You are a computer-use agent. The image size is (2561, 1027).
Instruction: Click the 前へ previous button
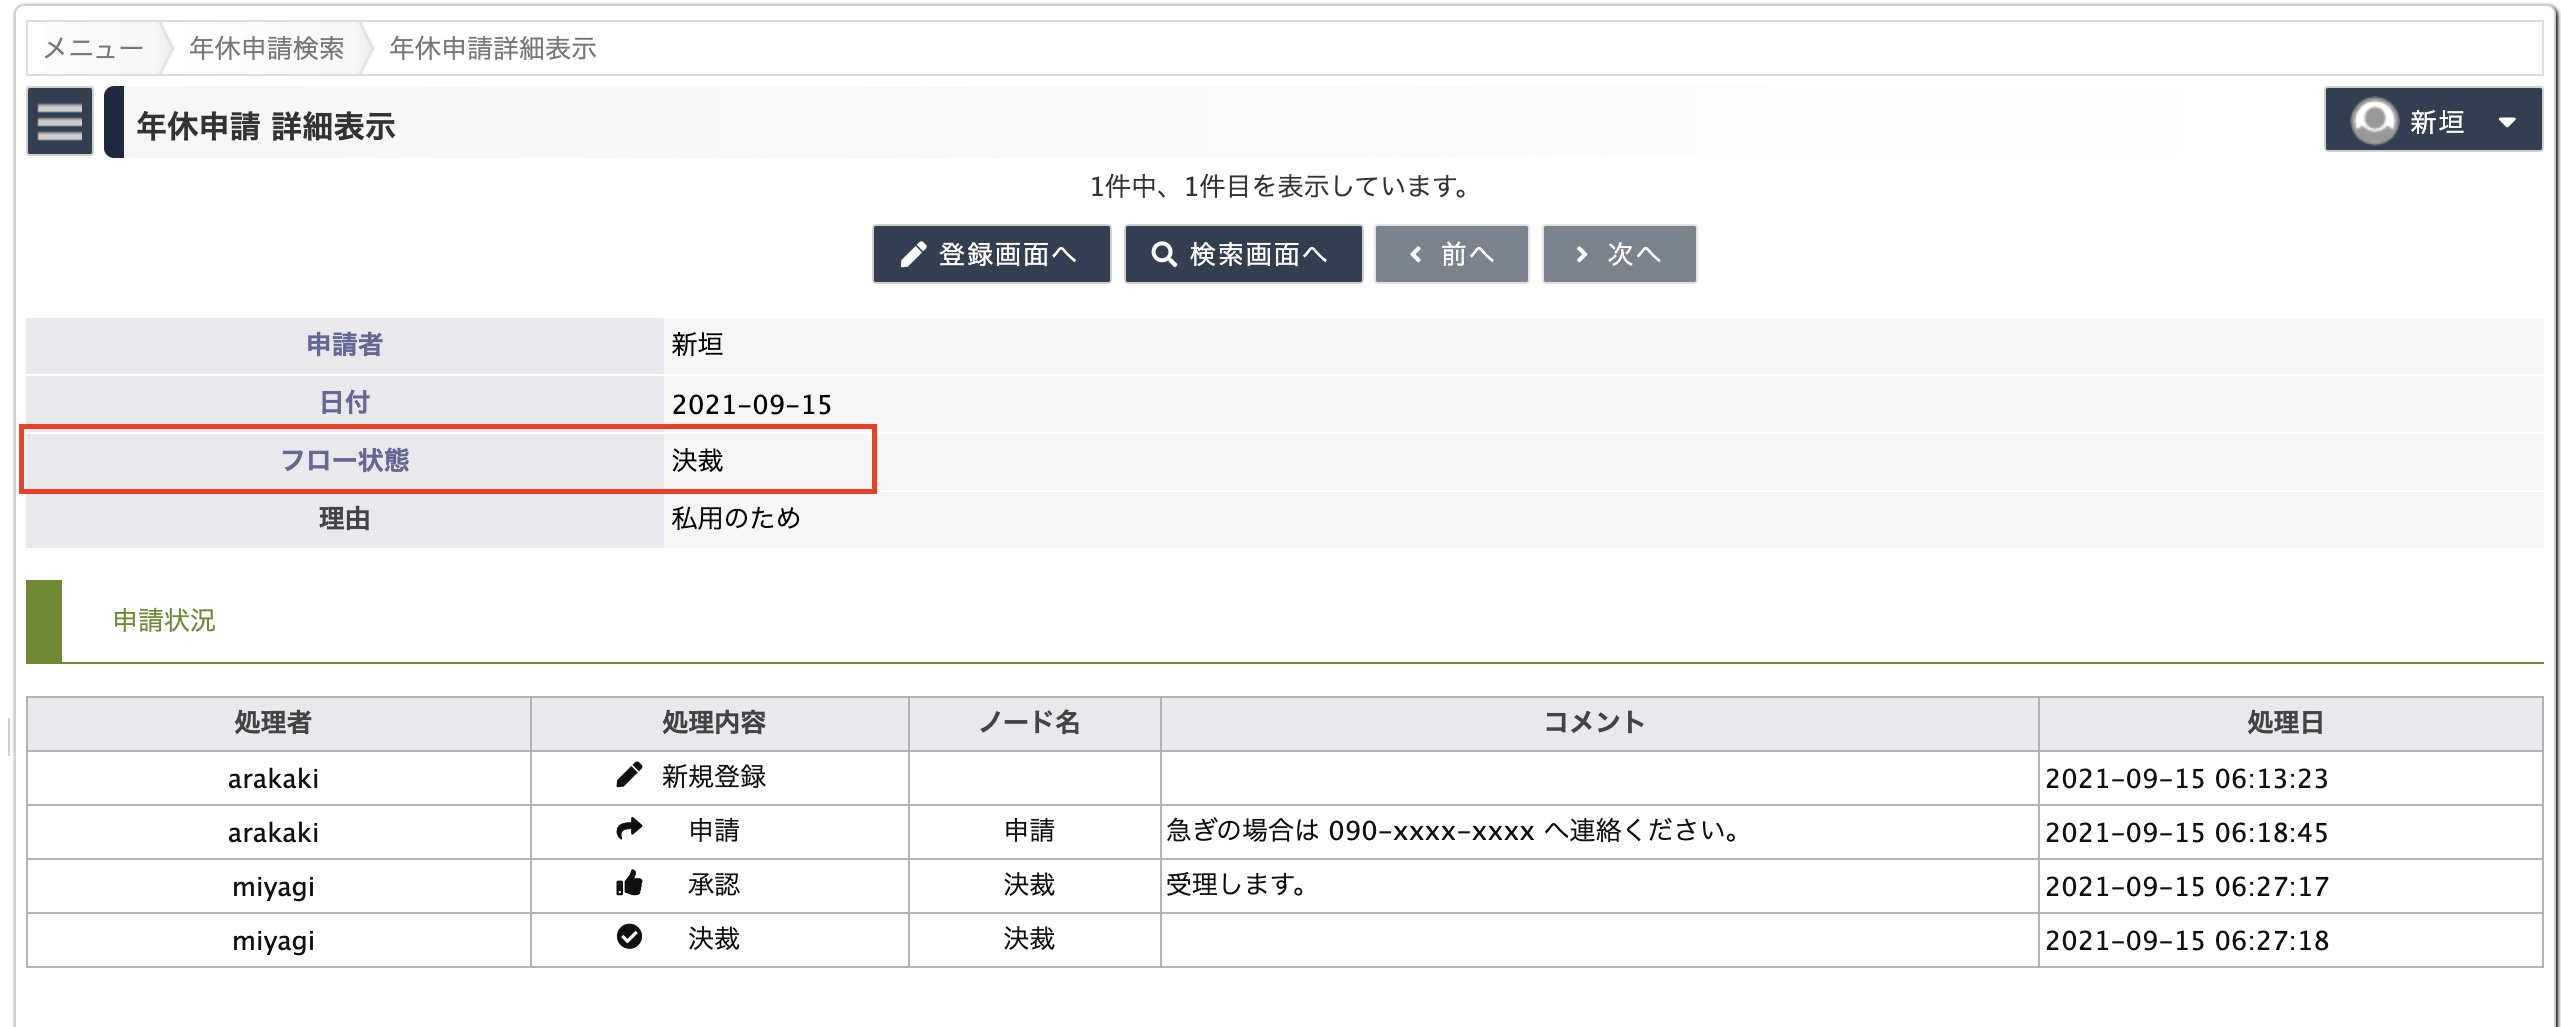click(x=1451, y=254)
